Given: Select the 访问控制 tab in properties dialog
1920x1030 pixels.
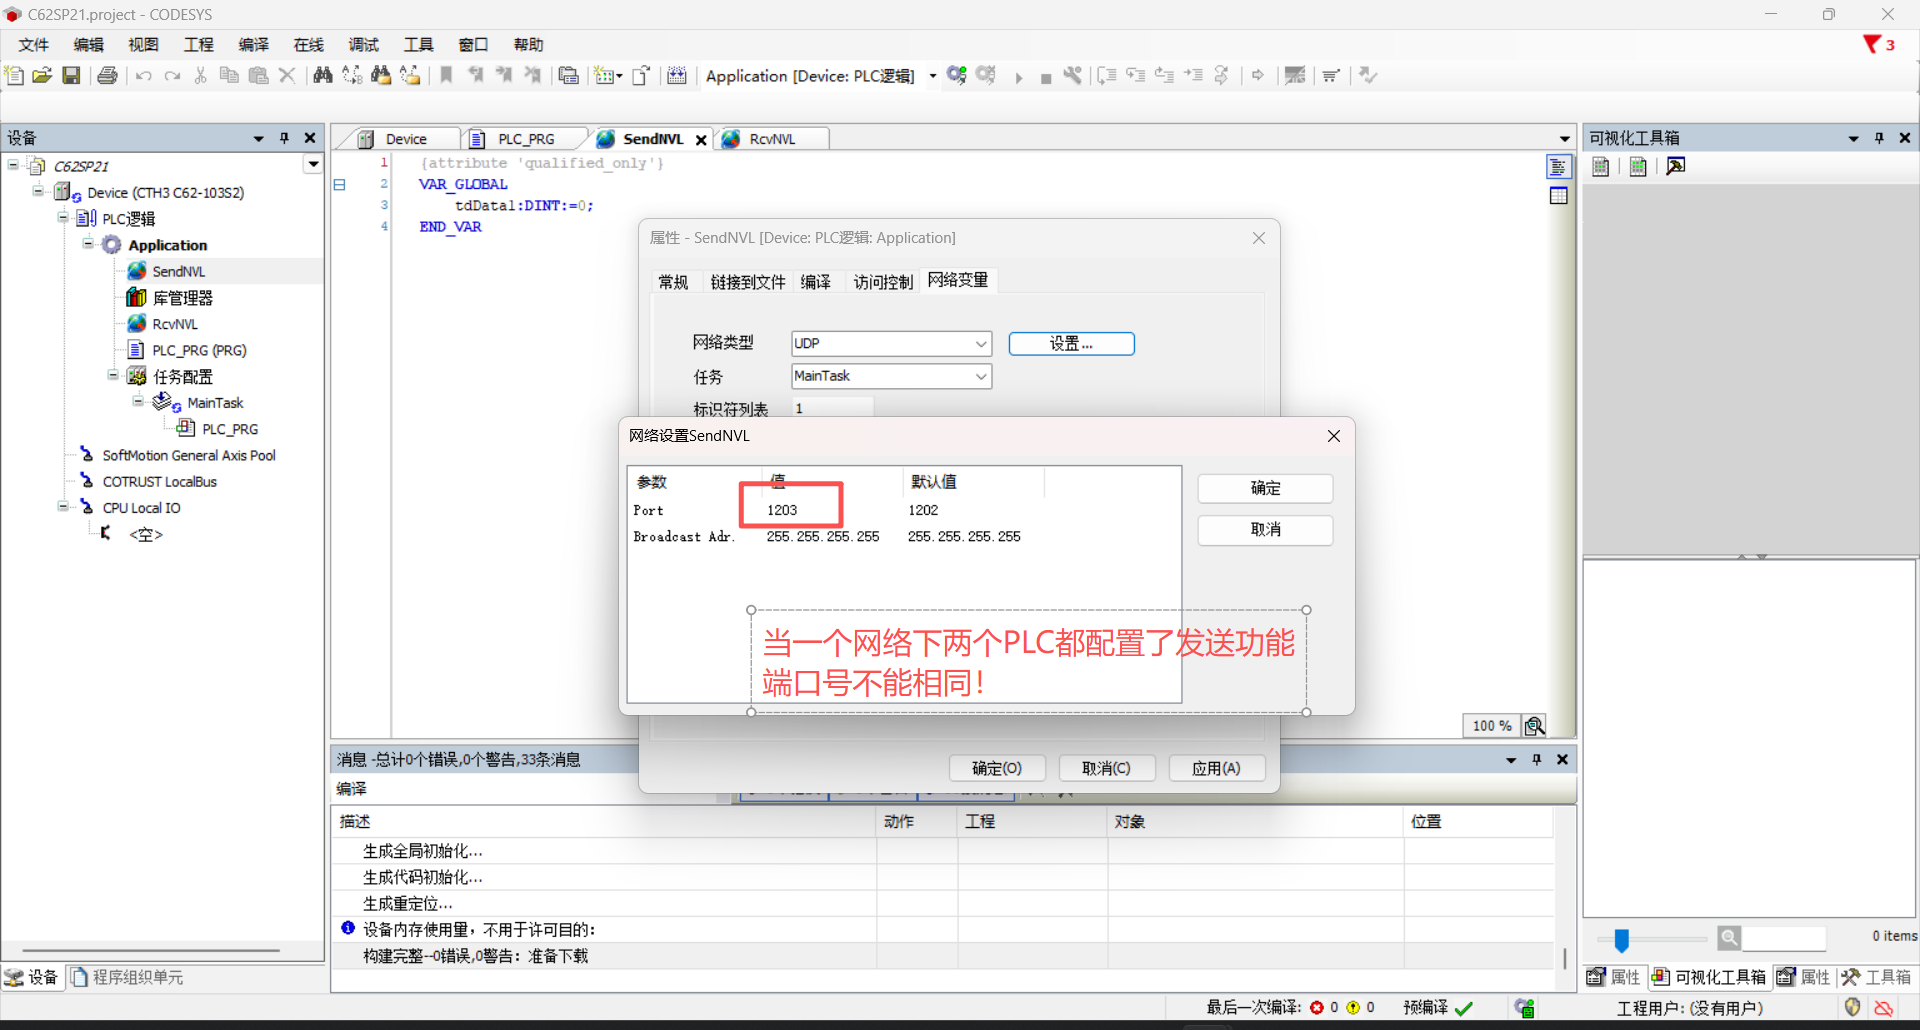Looking at the screenshot, I should tap(883, 282).
